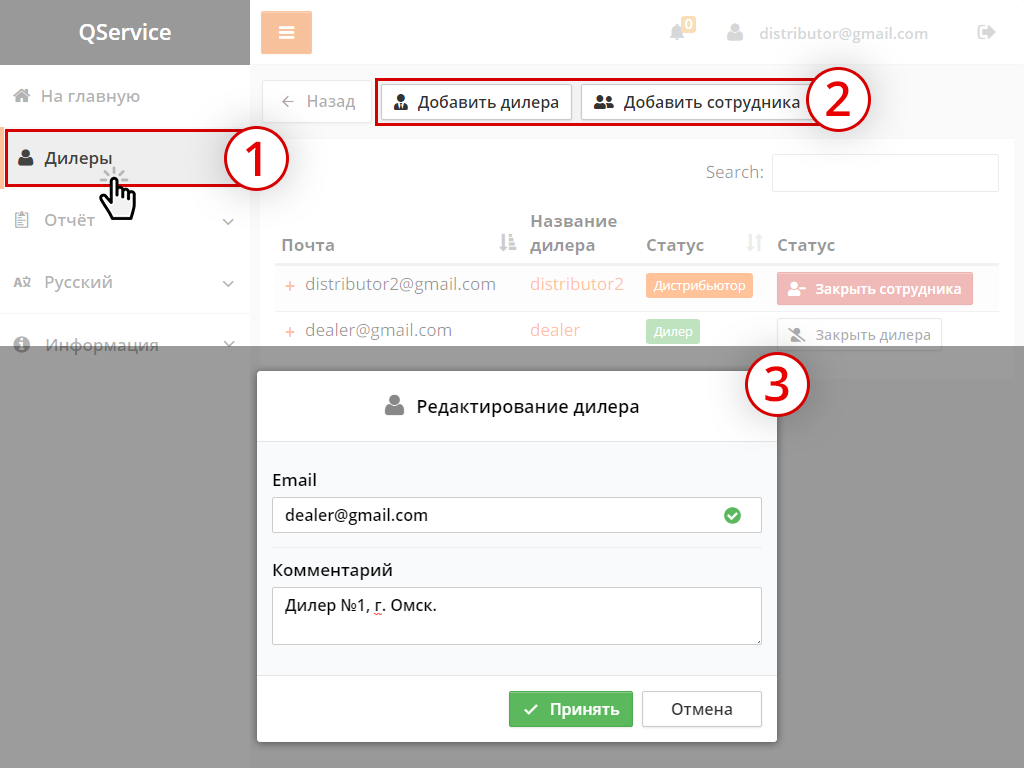The width and height of the screenshot is (1024, 768).
Task: Cancel the dialog with Отмена
Action: tap(701, 709)
